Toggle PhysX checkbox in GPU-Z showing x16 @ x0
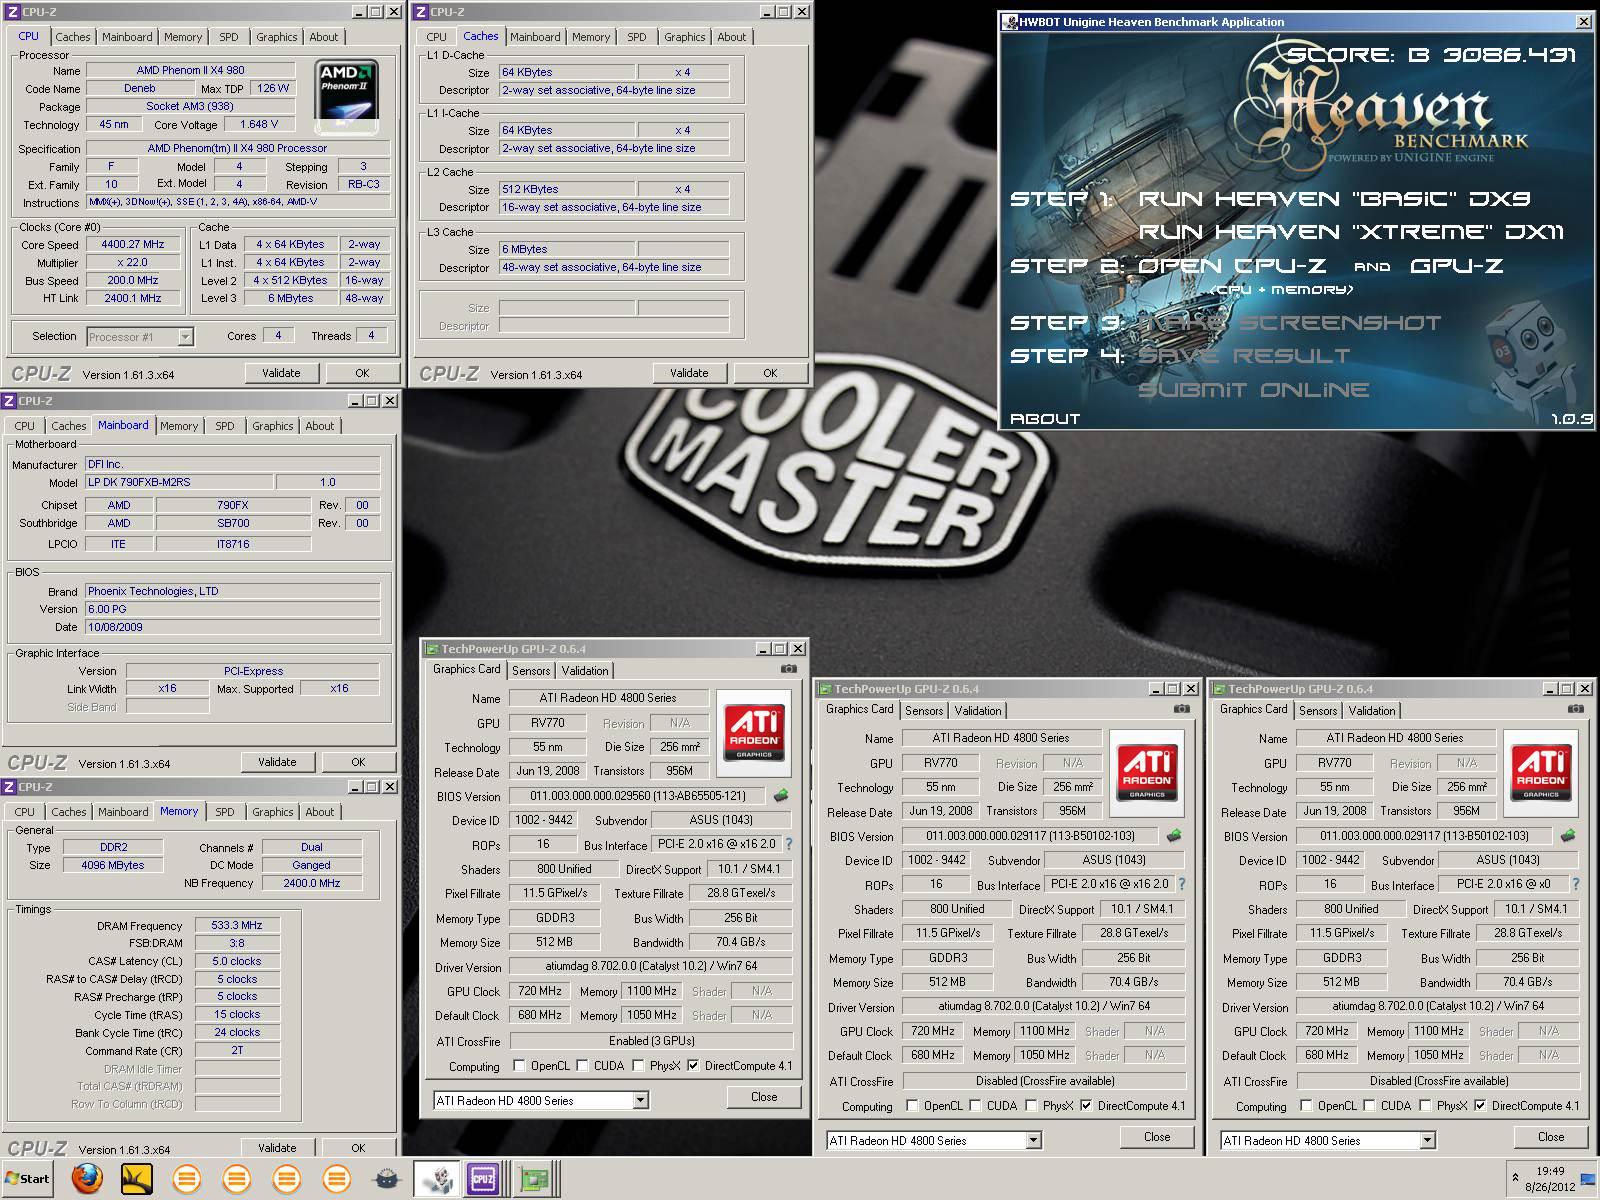The height and width of the screenshot is (1200, 1600). 1424,1105
